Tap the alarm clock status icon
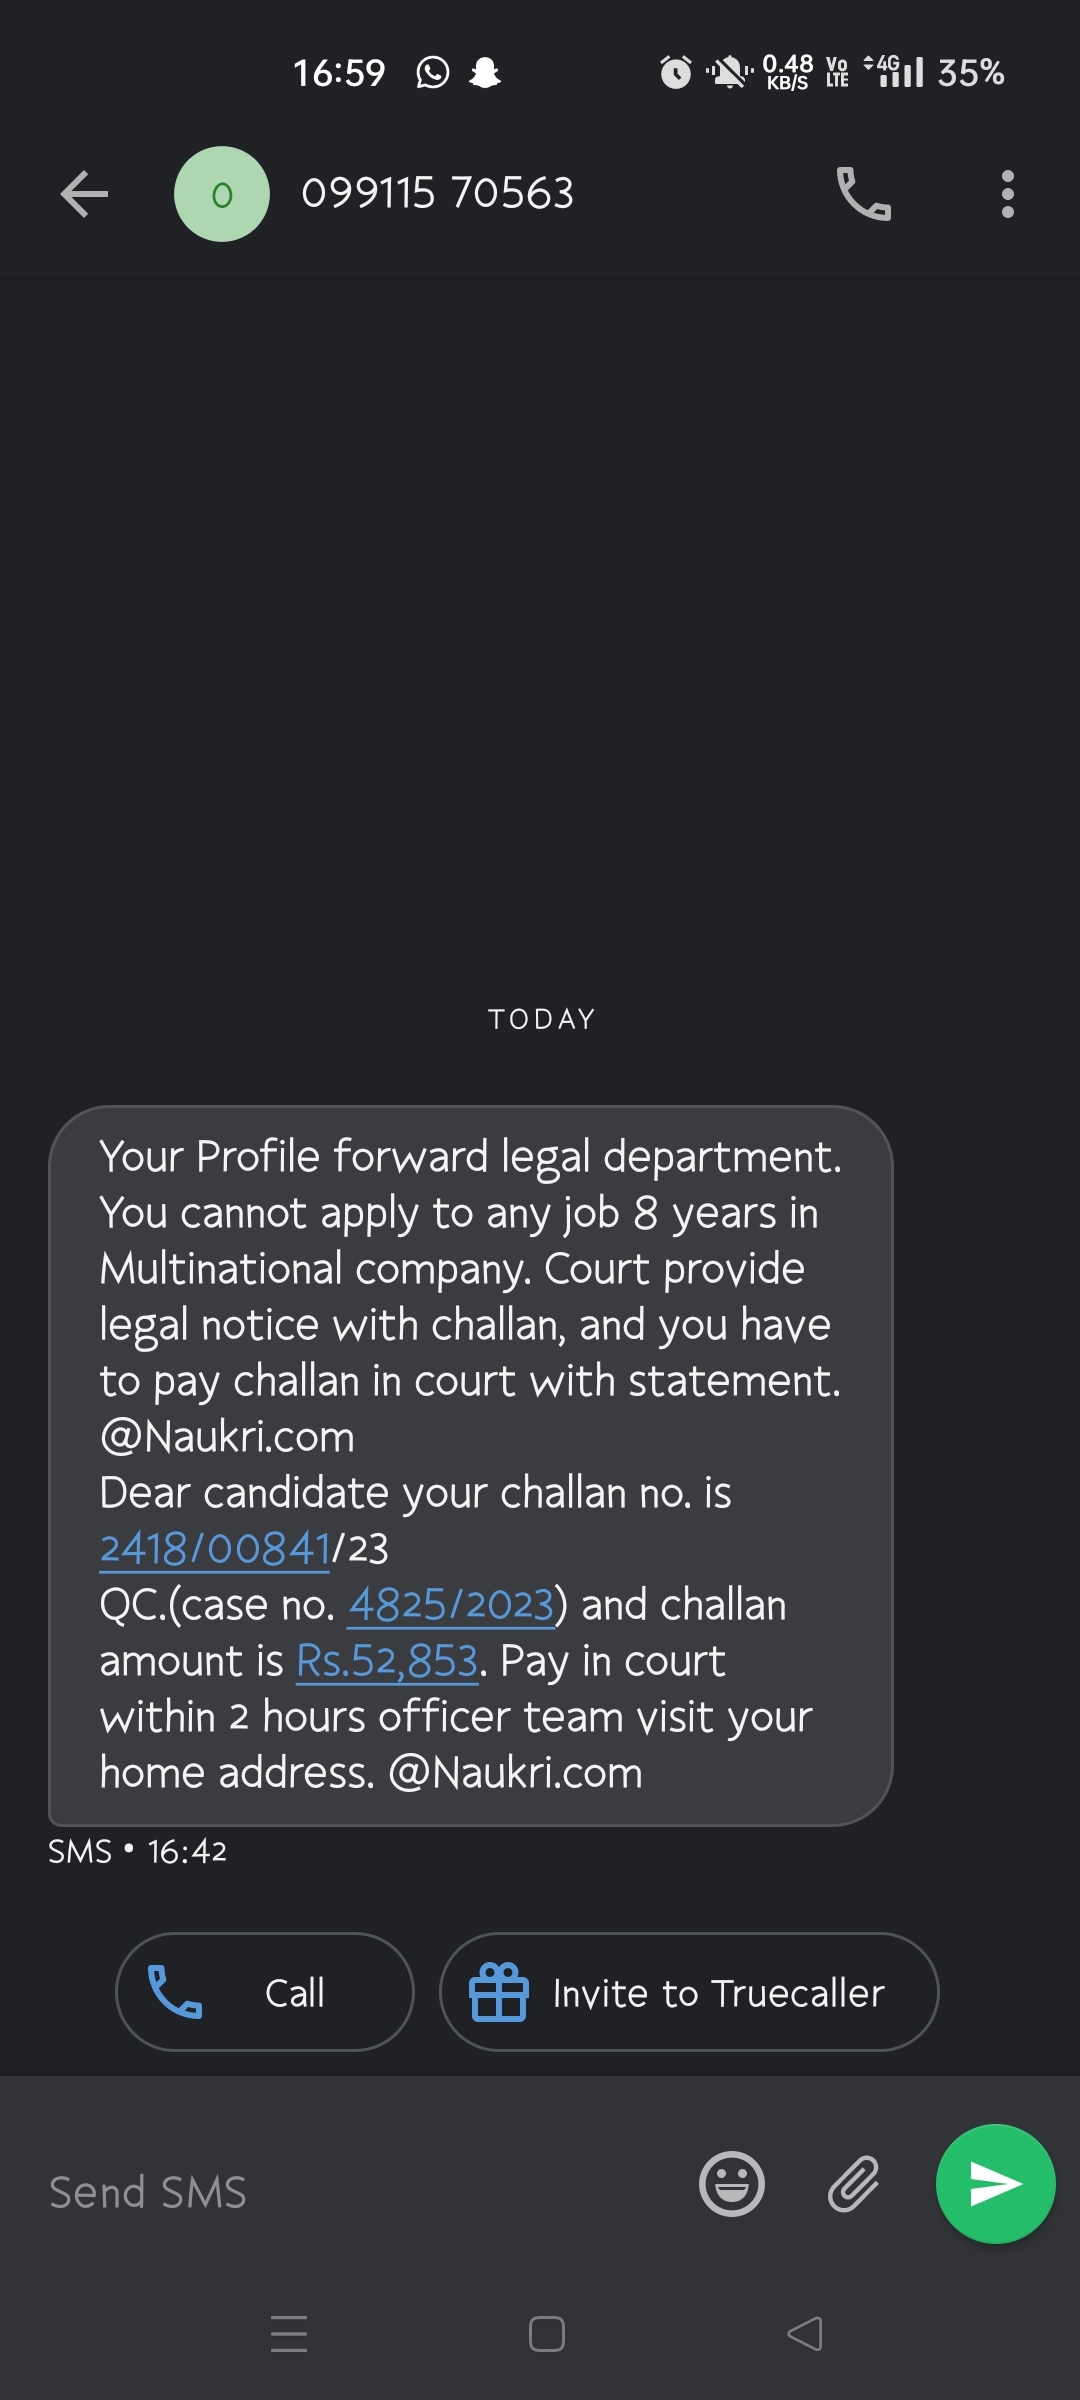Image resolution: width=1080 pixels, height=2400 pixels. click(x=676, y=73)
